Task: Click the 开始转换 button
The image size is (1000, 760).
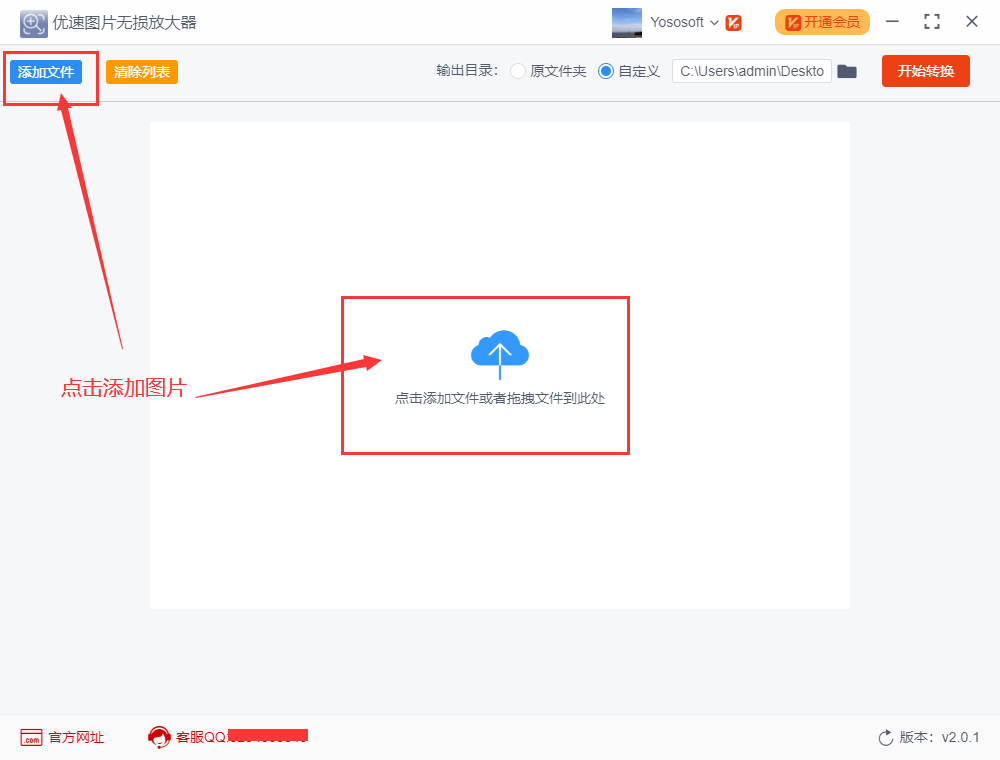Action: coord(925,71)
